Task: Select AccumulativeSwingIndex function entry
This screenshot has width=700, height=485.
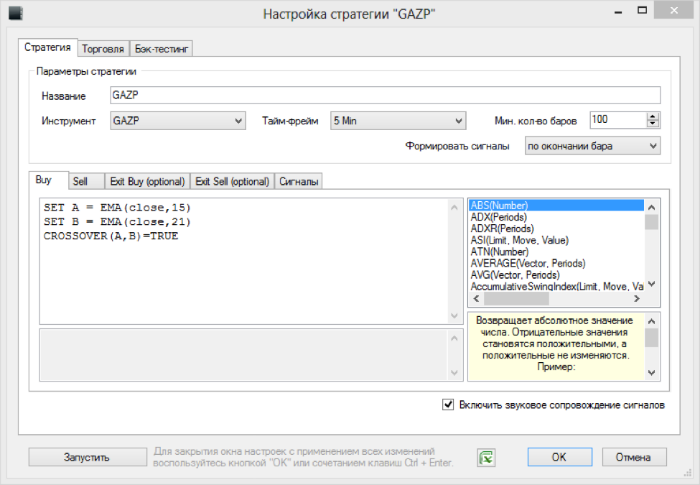Action: (x=556, y=287)
